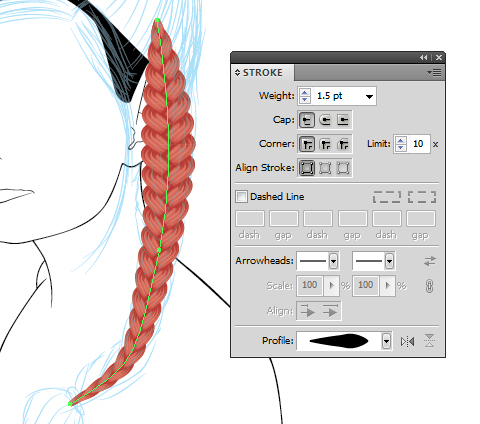Open the second arrowhead Scale slider arrow

pos(387,286)
